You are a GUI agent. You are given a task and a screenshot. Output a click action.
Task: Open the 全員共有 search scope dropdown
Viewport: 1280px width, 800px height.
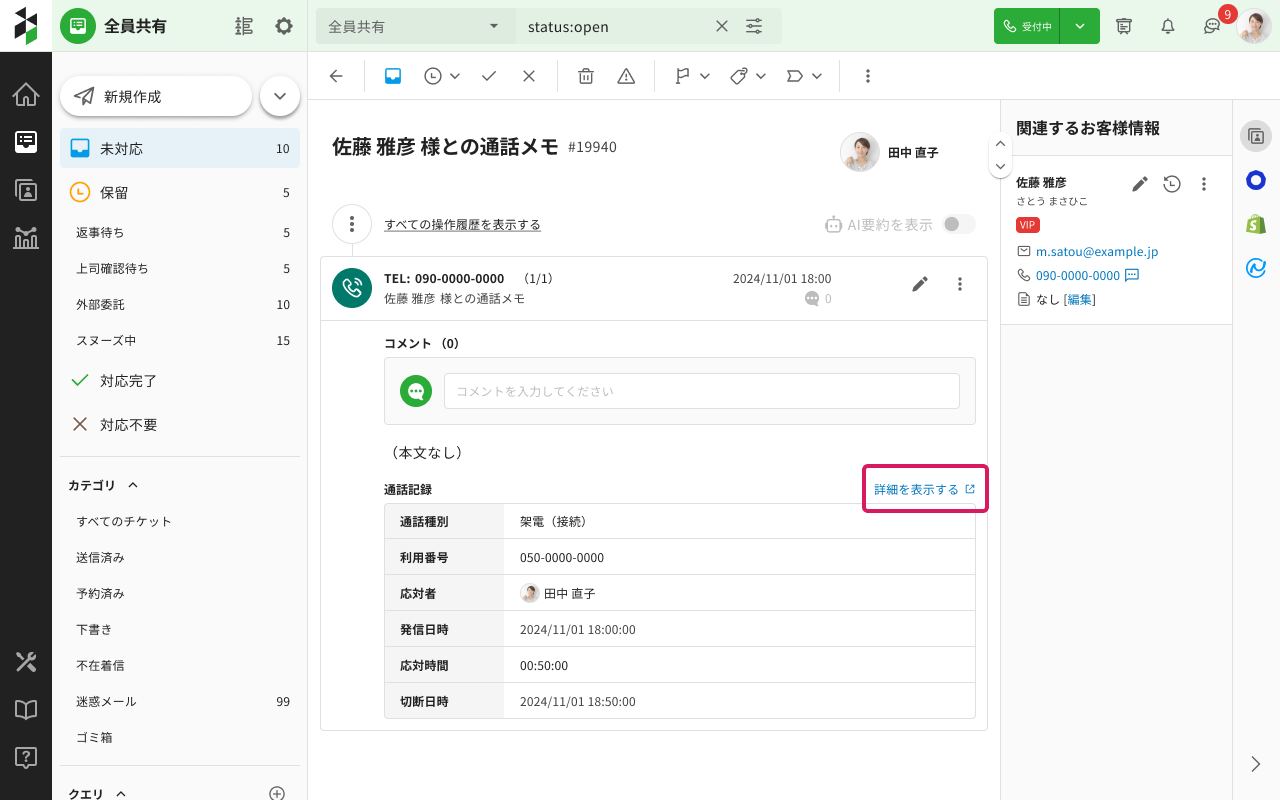[x=416, y=26]
